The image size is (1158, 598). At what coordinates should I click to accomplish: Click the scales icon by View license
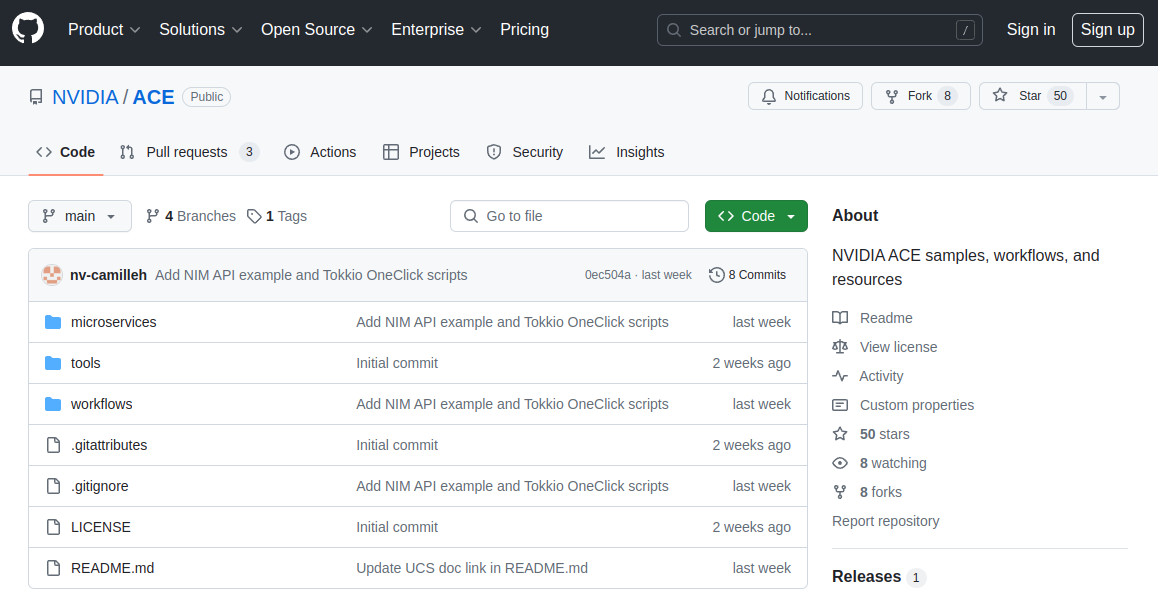tap(840, 347)
